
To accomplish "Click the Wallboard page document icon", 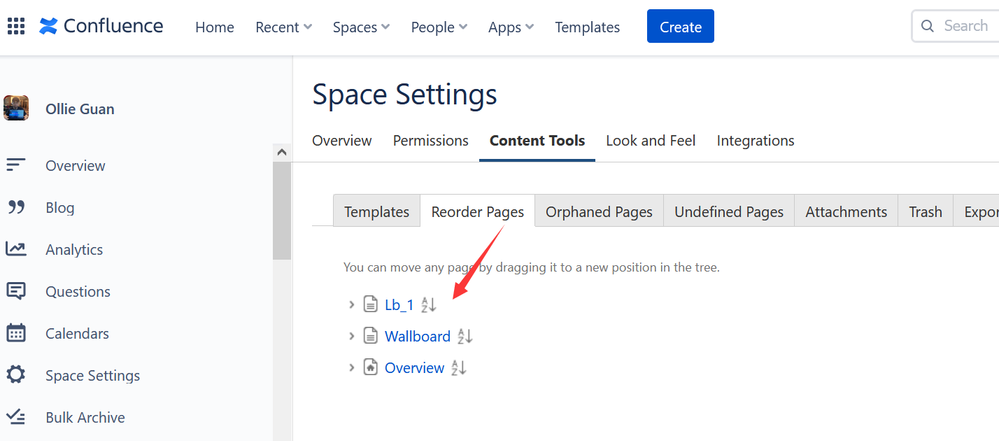I will coord(370,336).
